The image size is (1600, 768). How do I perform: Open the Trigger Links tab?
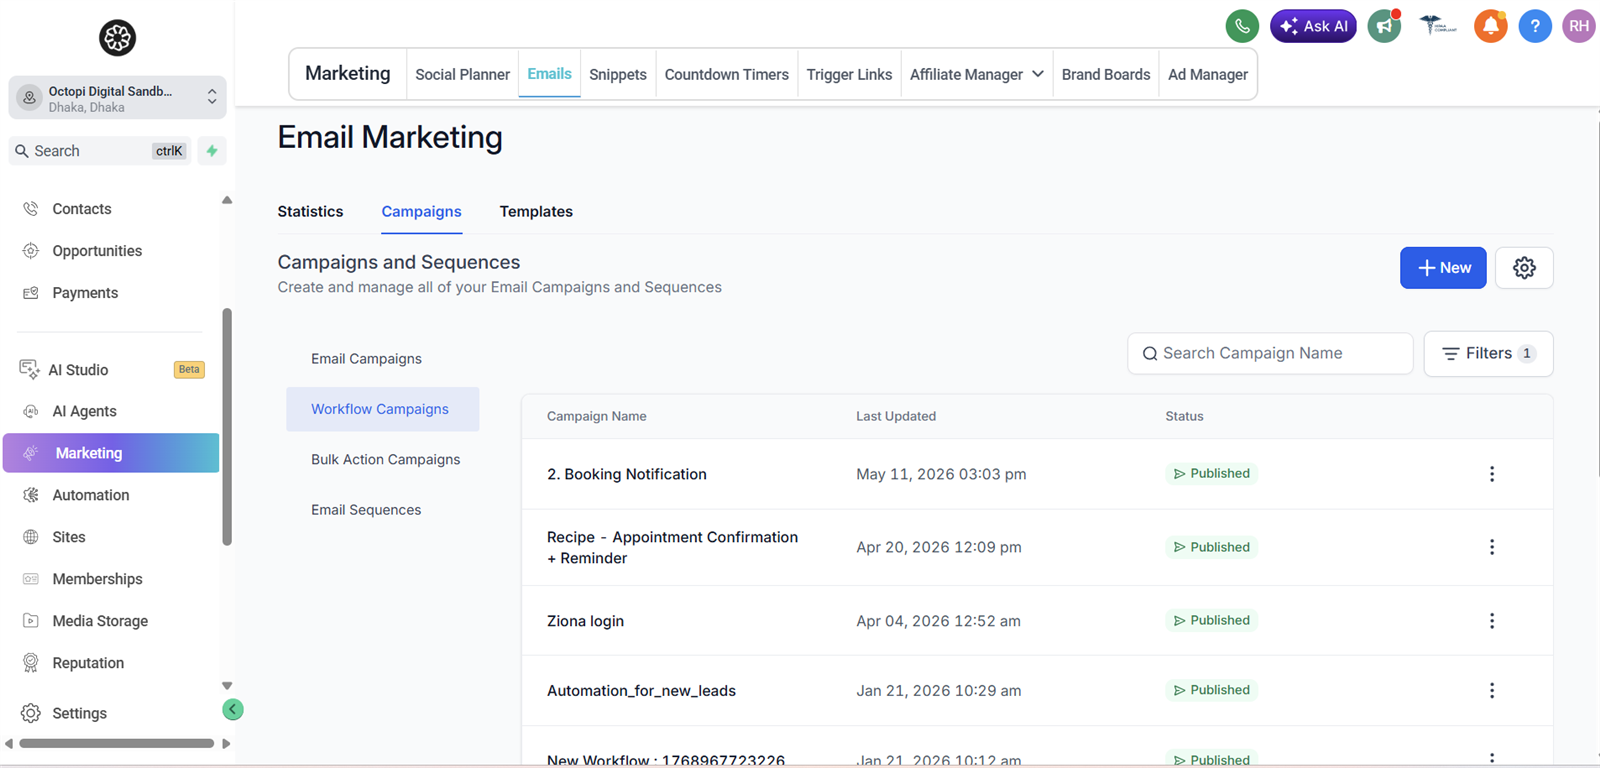849,74
